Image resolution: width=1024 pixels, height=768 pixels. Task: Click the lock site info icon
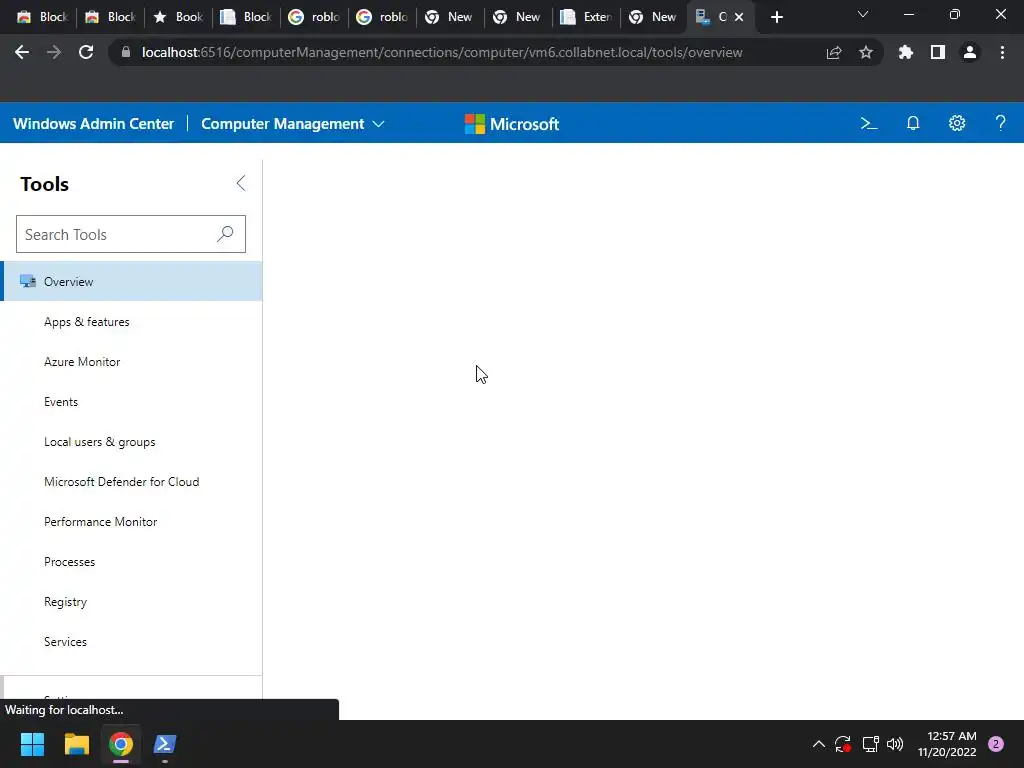tap(126, 52)
